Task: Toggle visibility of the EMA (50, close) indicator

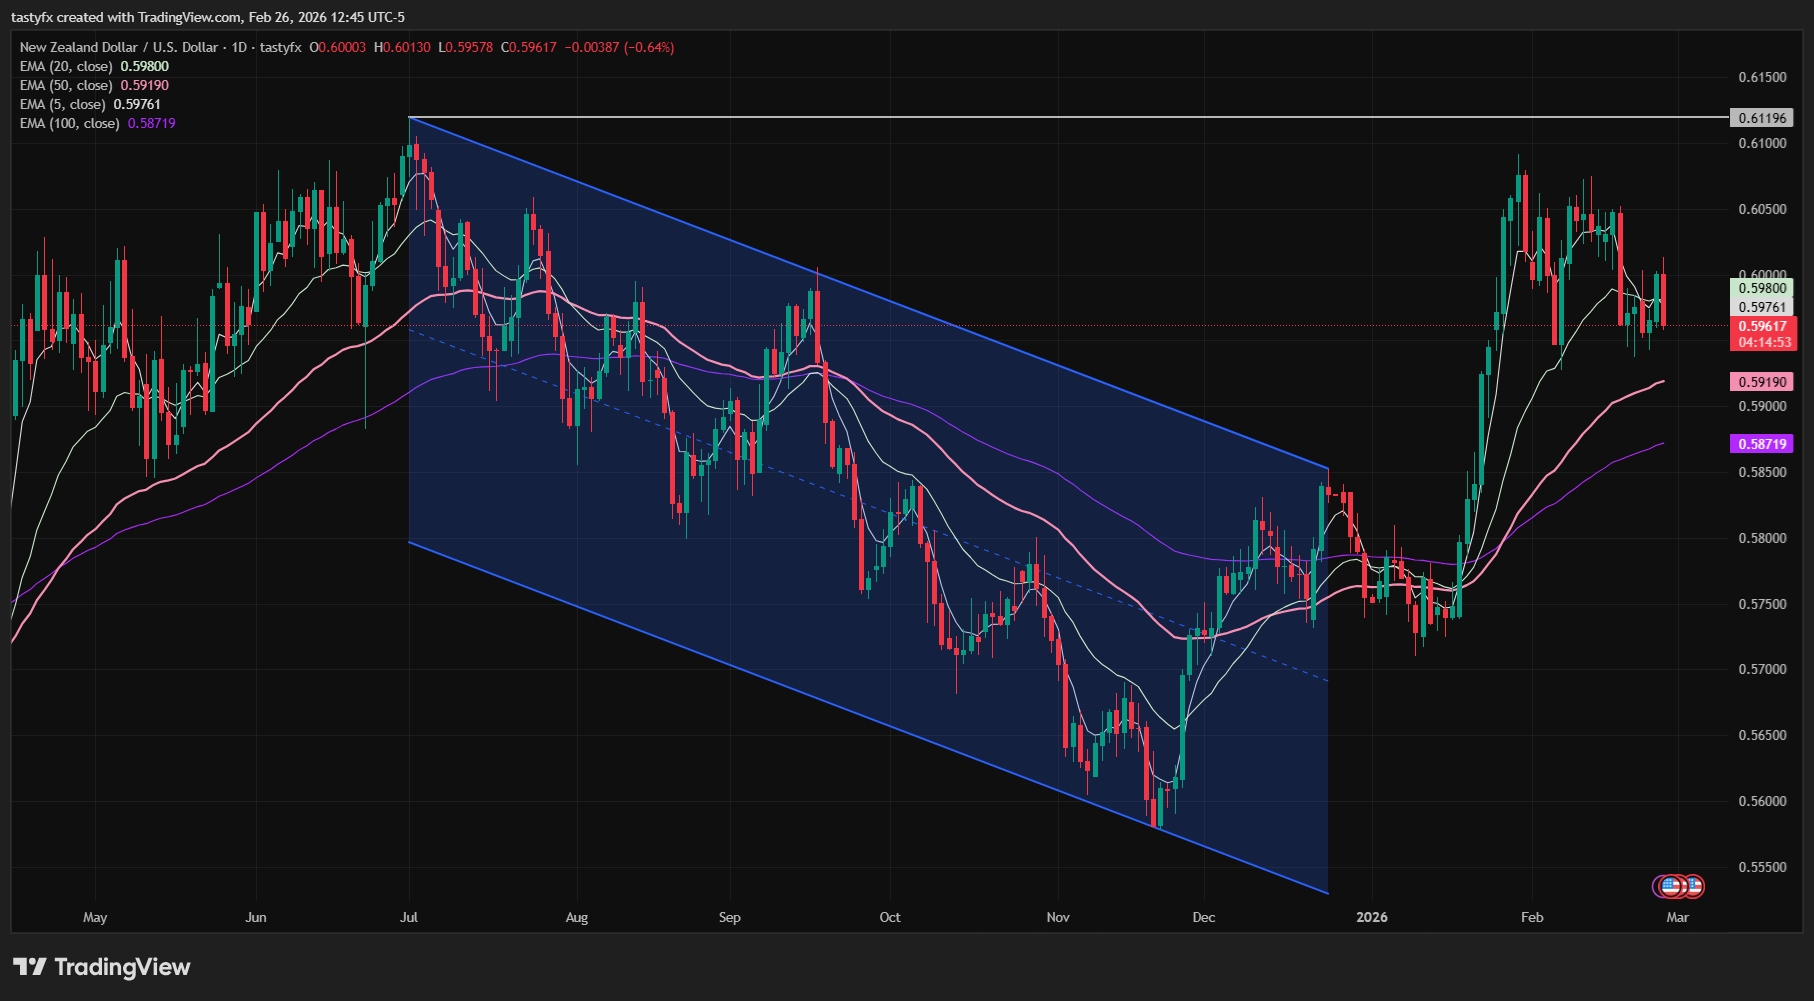Action: [65, 85]
